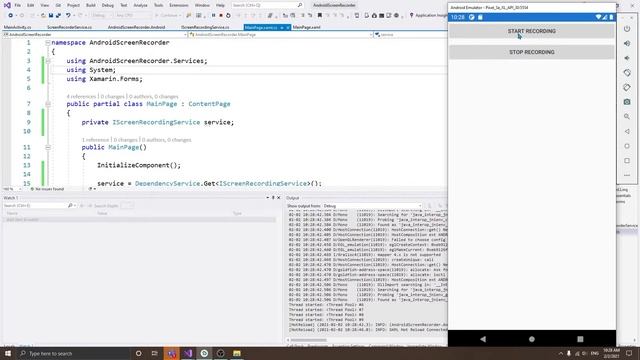This screenshot has width=640, height=360.
Task: Tap the Android navigation bar recents button
Action: coord(580,339)
